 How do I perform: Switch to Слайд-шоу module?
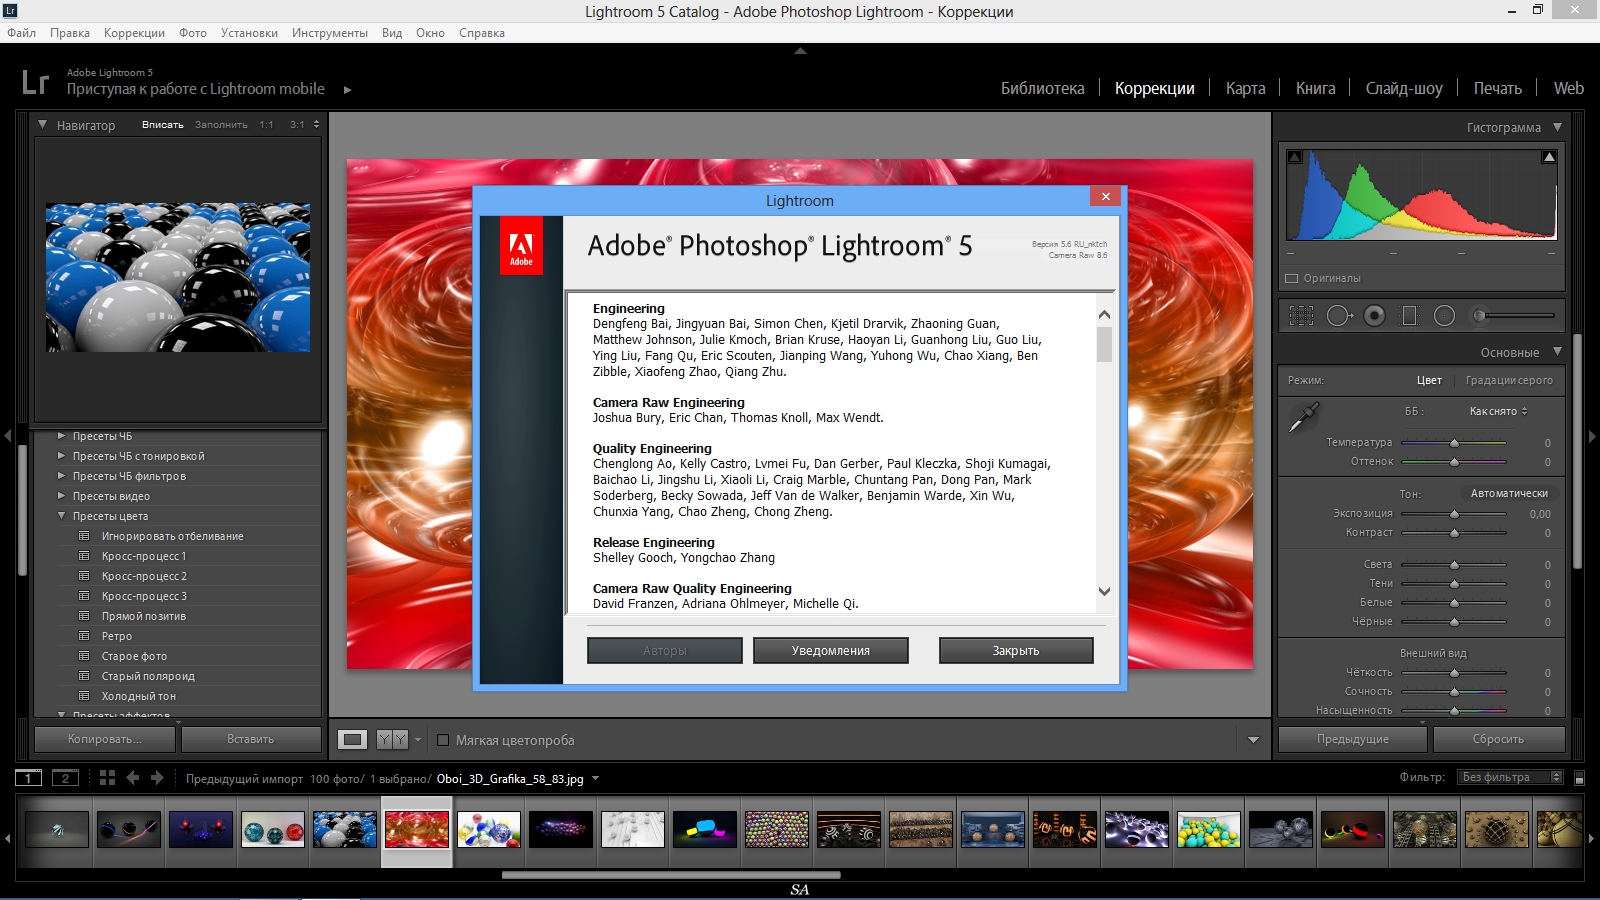click(x=1404, y=88)
